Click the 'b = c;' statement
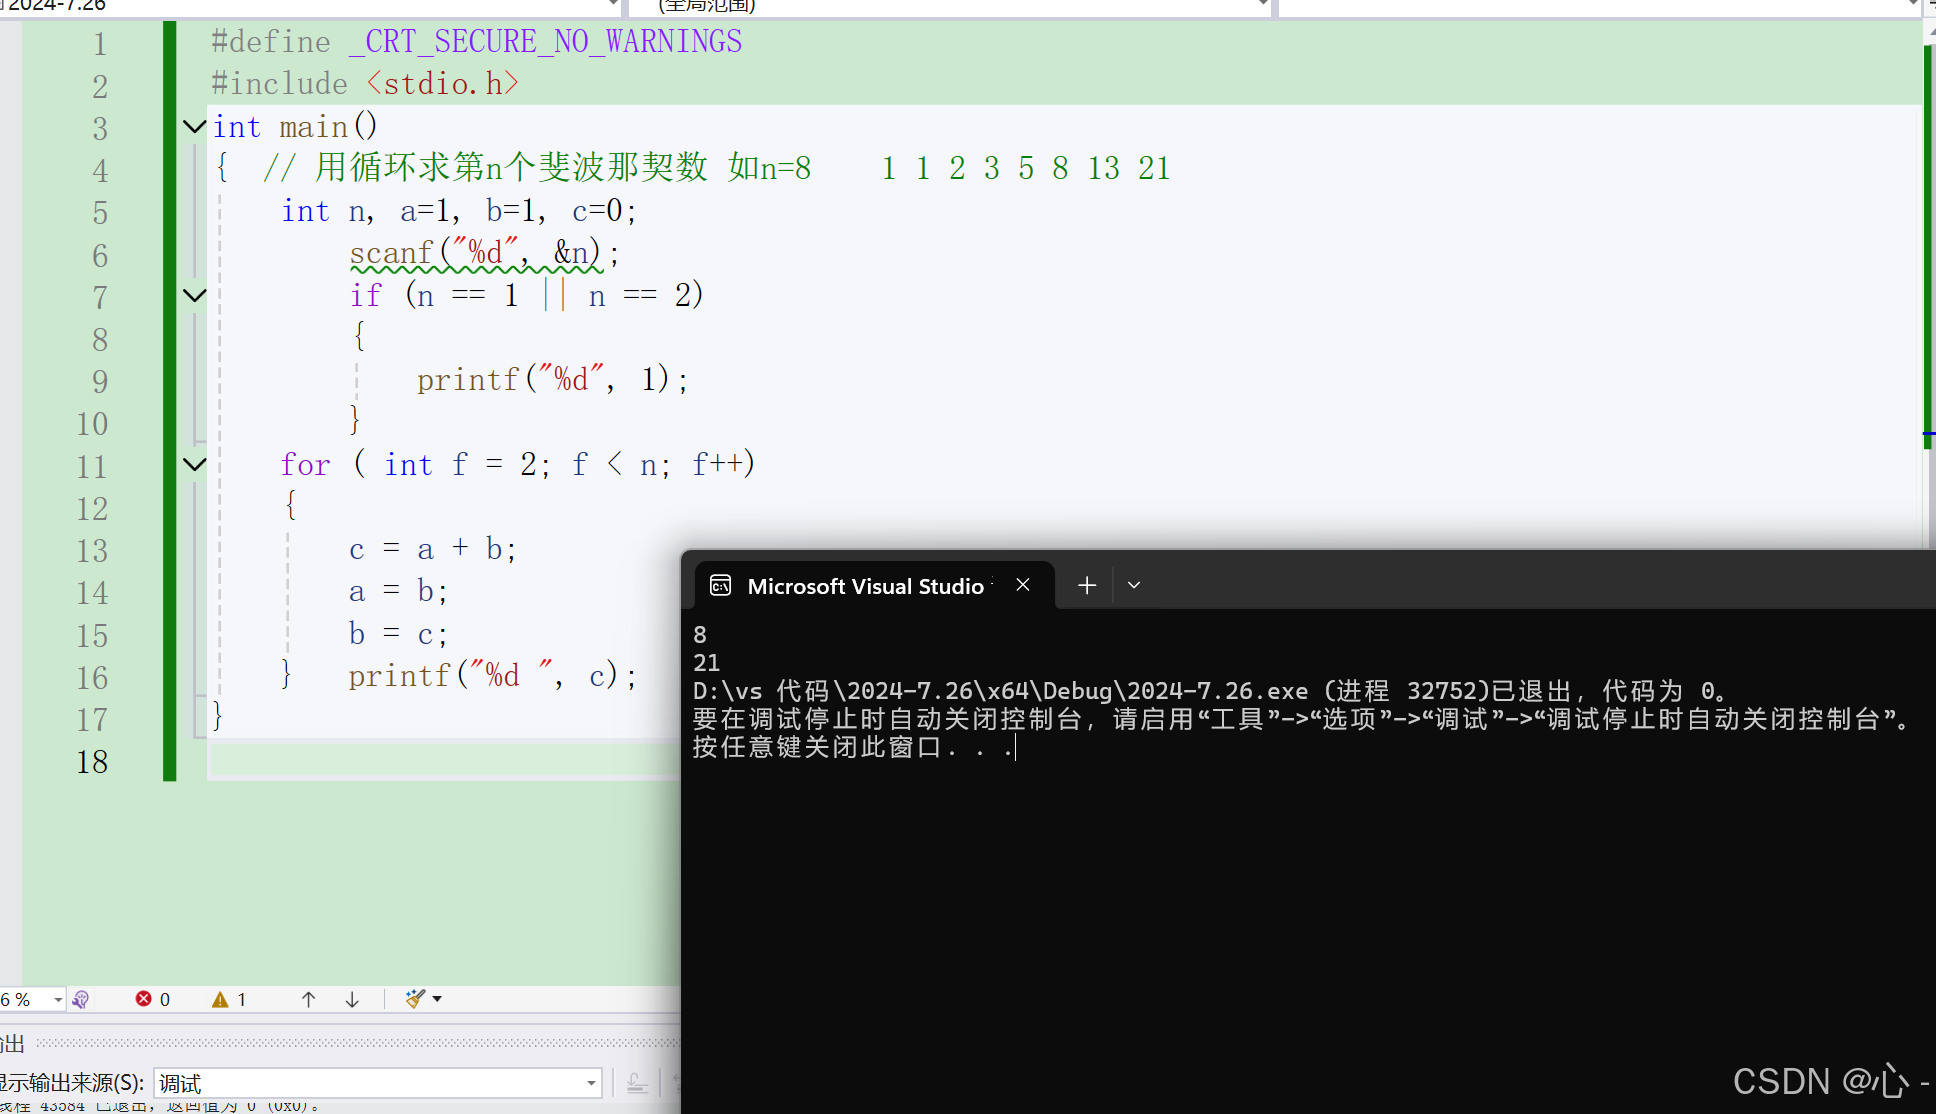The height and width of the screenshot is (1114, 1936). pyautogui.click(x=398, y=634)
